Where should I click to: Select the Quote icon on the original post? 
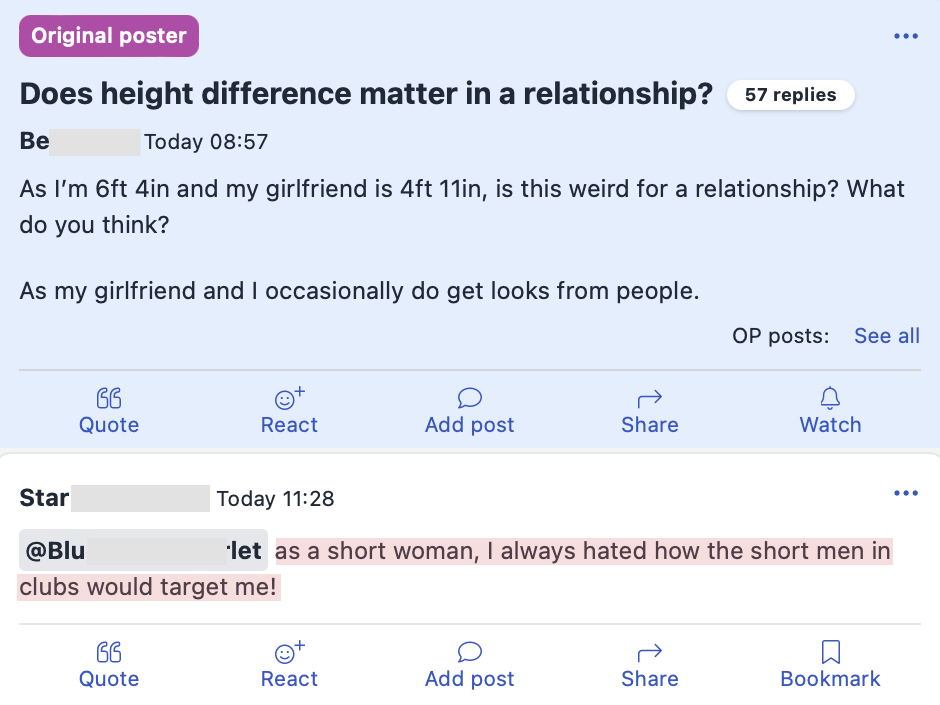click(108, 397)
